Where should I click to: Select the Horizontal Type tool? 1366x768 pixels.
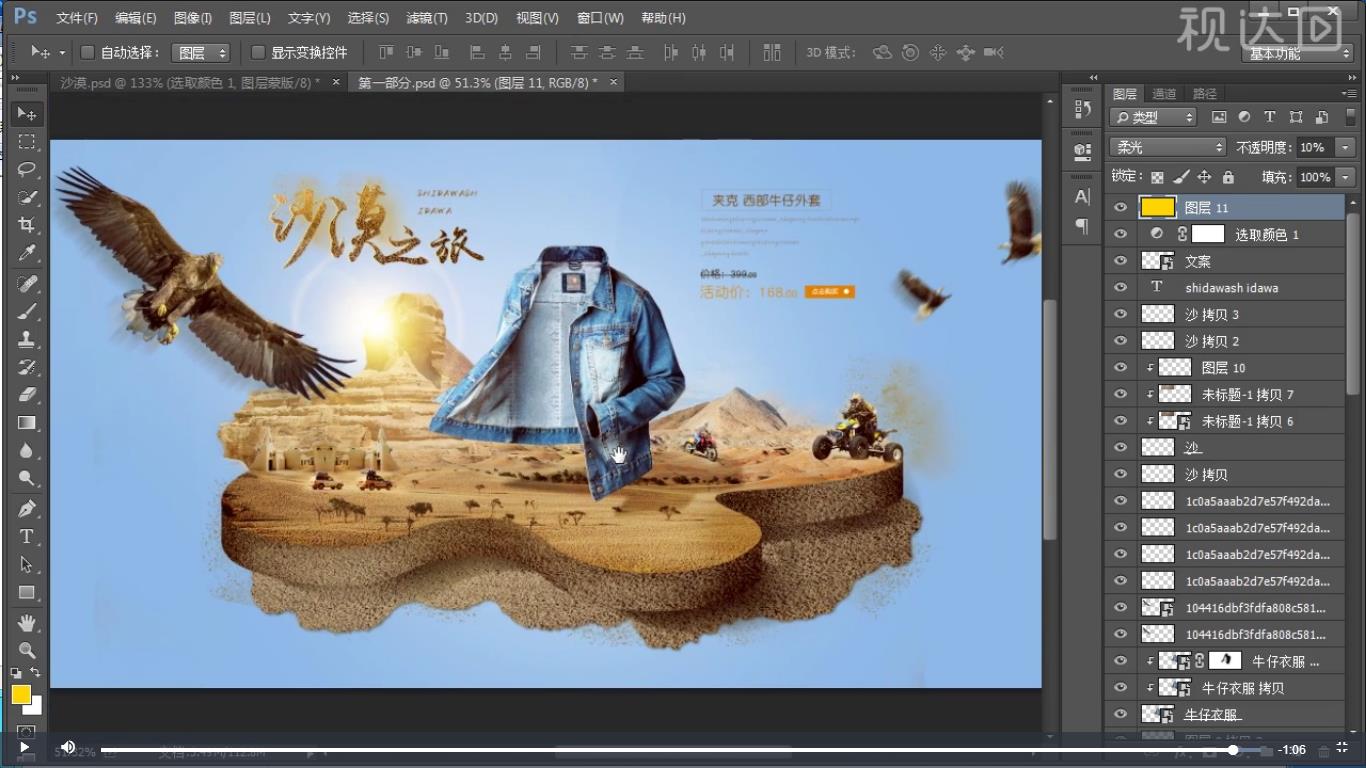tap(27, 536)
